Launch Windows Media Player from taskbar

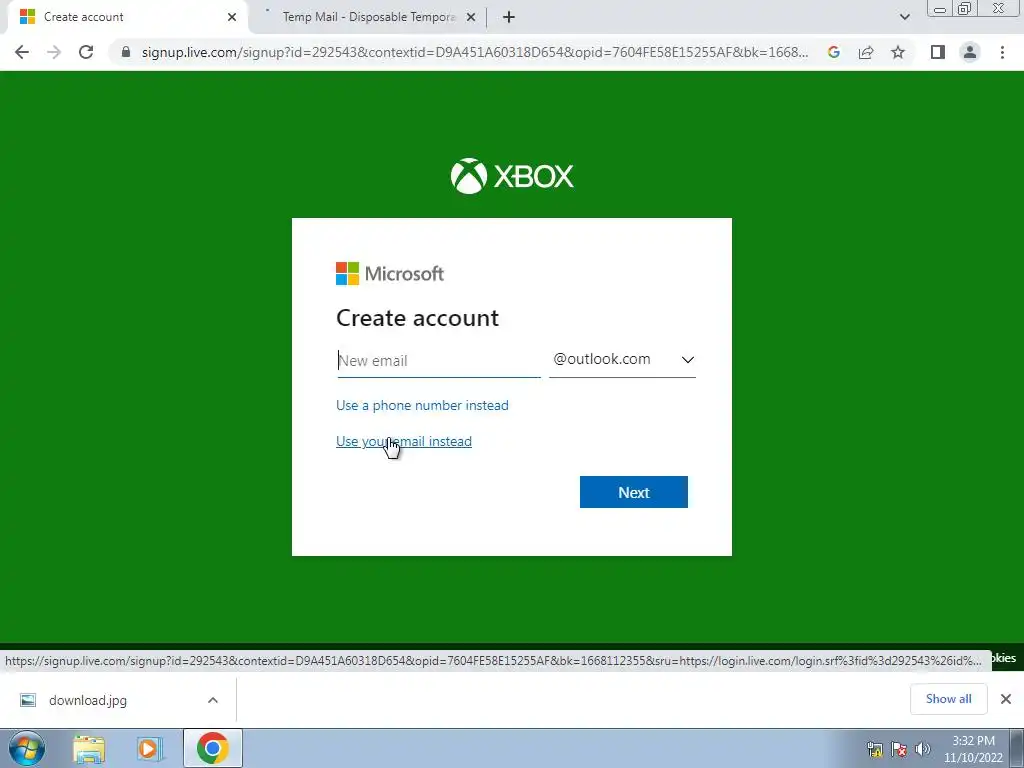click(149, 748)
